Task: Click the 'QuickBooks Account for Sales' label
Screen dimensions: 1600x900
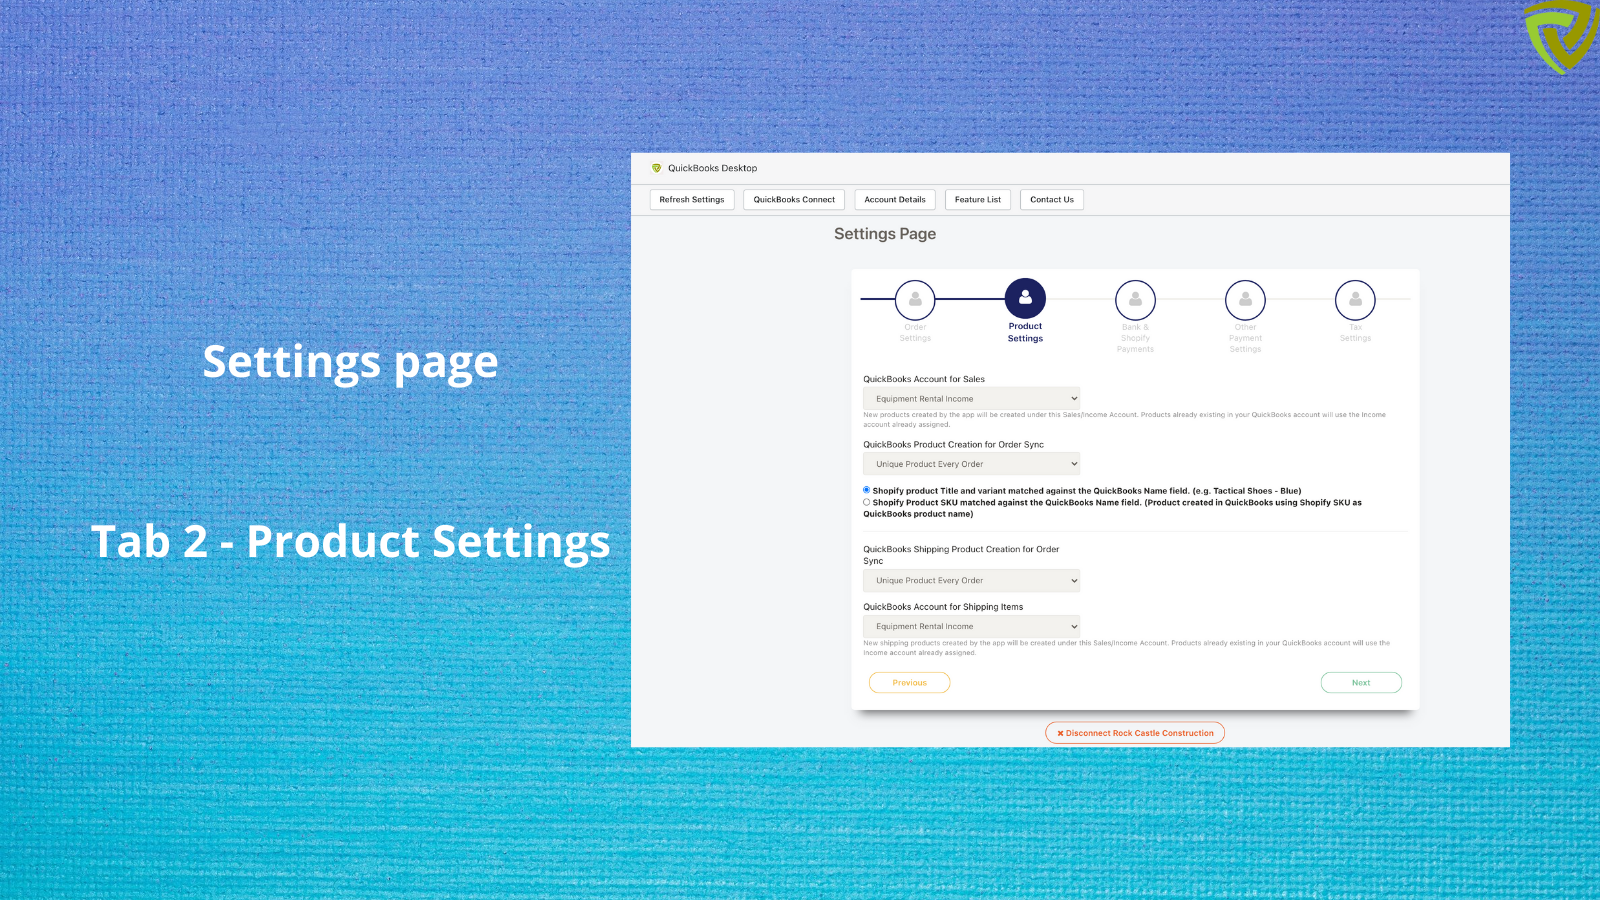Action: tap(924, 379)
